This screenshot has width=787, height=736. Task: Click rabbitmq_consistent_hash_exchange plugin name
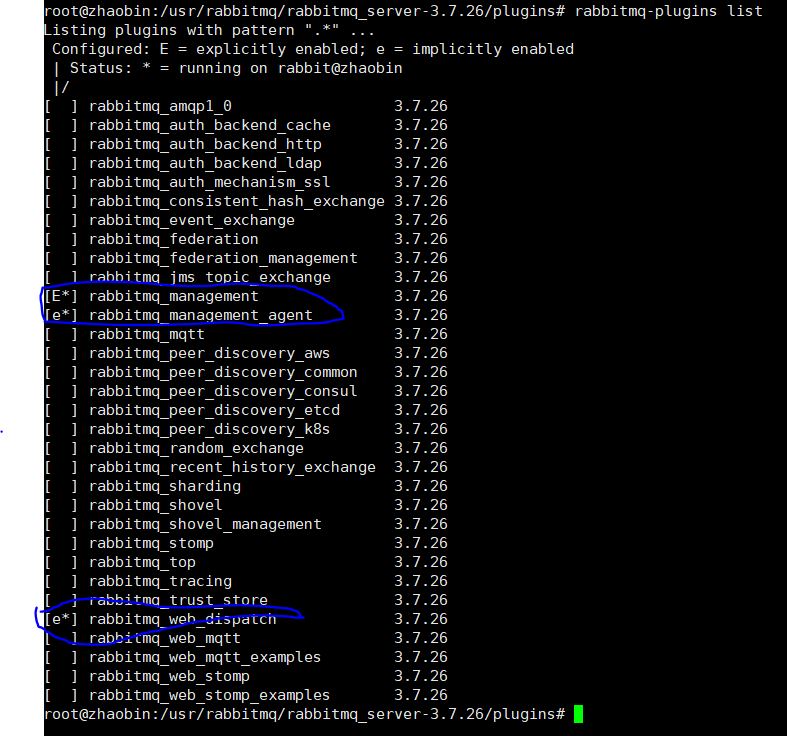[x=237, y=201]
